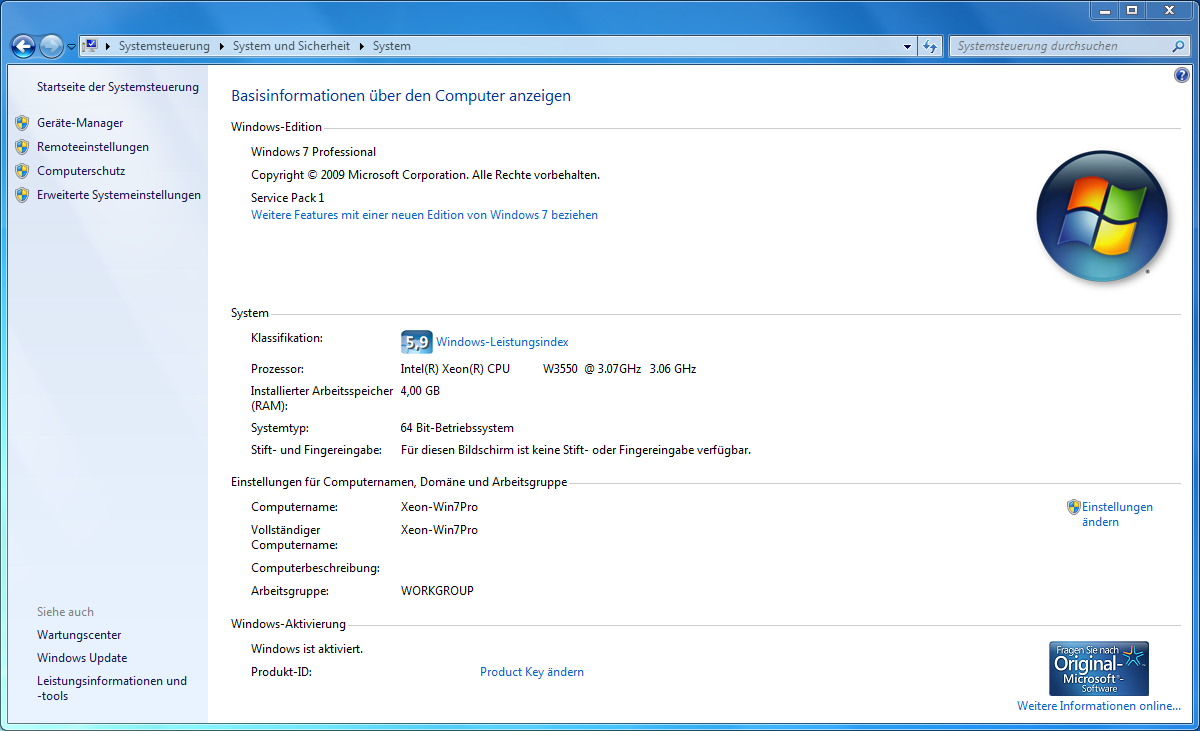This screenshot has height=731, width=1200.
Task: Select the System breadcrumb
Action: 392,46
